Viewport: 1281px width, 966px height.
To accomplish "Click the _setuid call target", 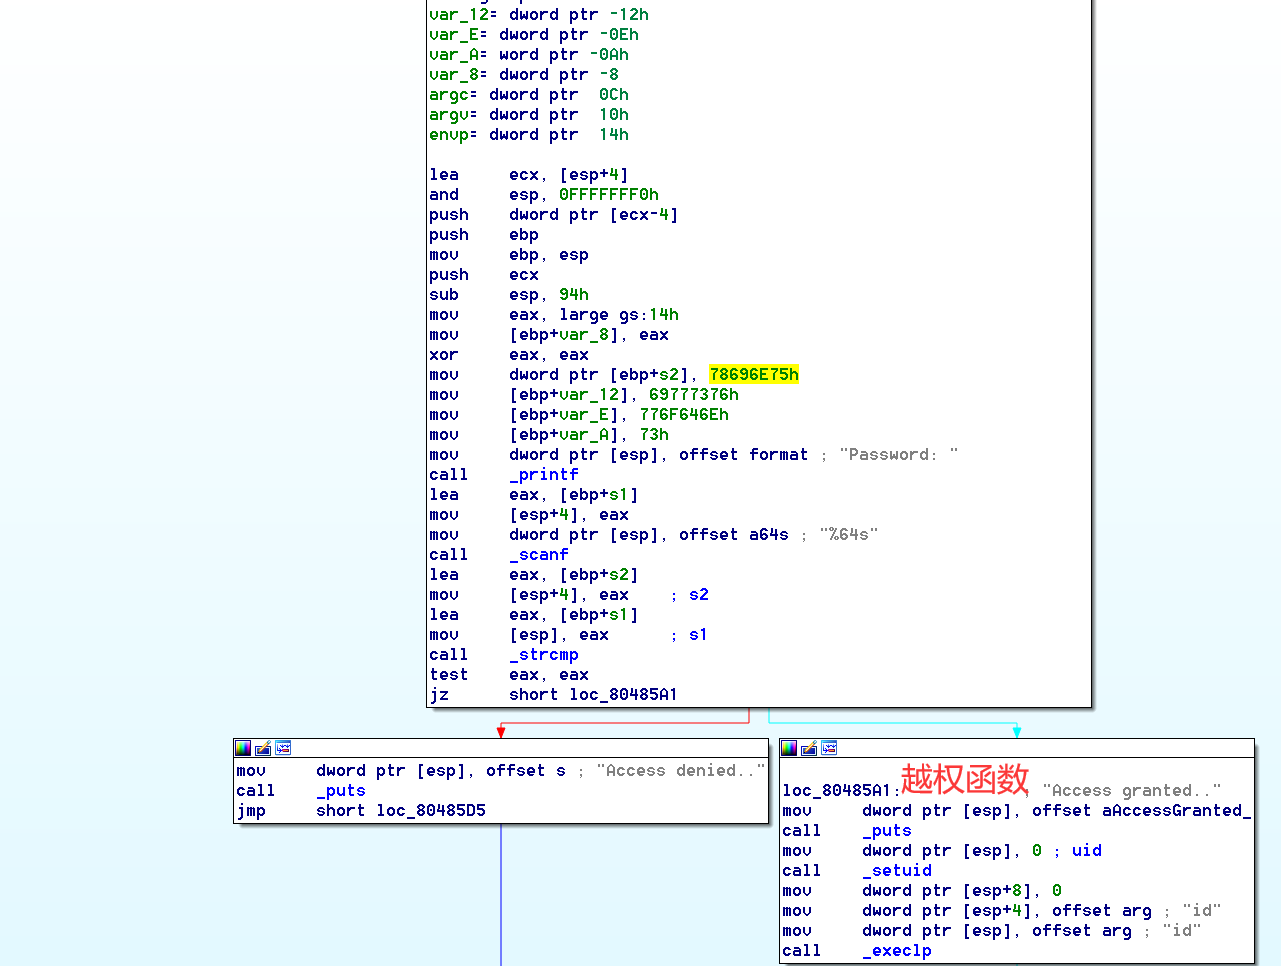I will (x=897, y=871).
